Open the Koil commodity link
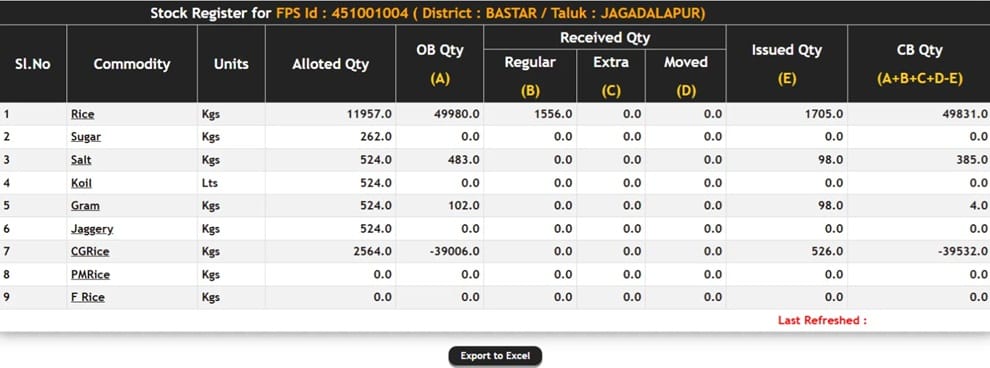 pyautogui.click(x=81, y=183)
